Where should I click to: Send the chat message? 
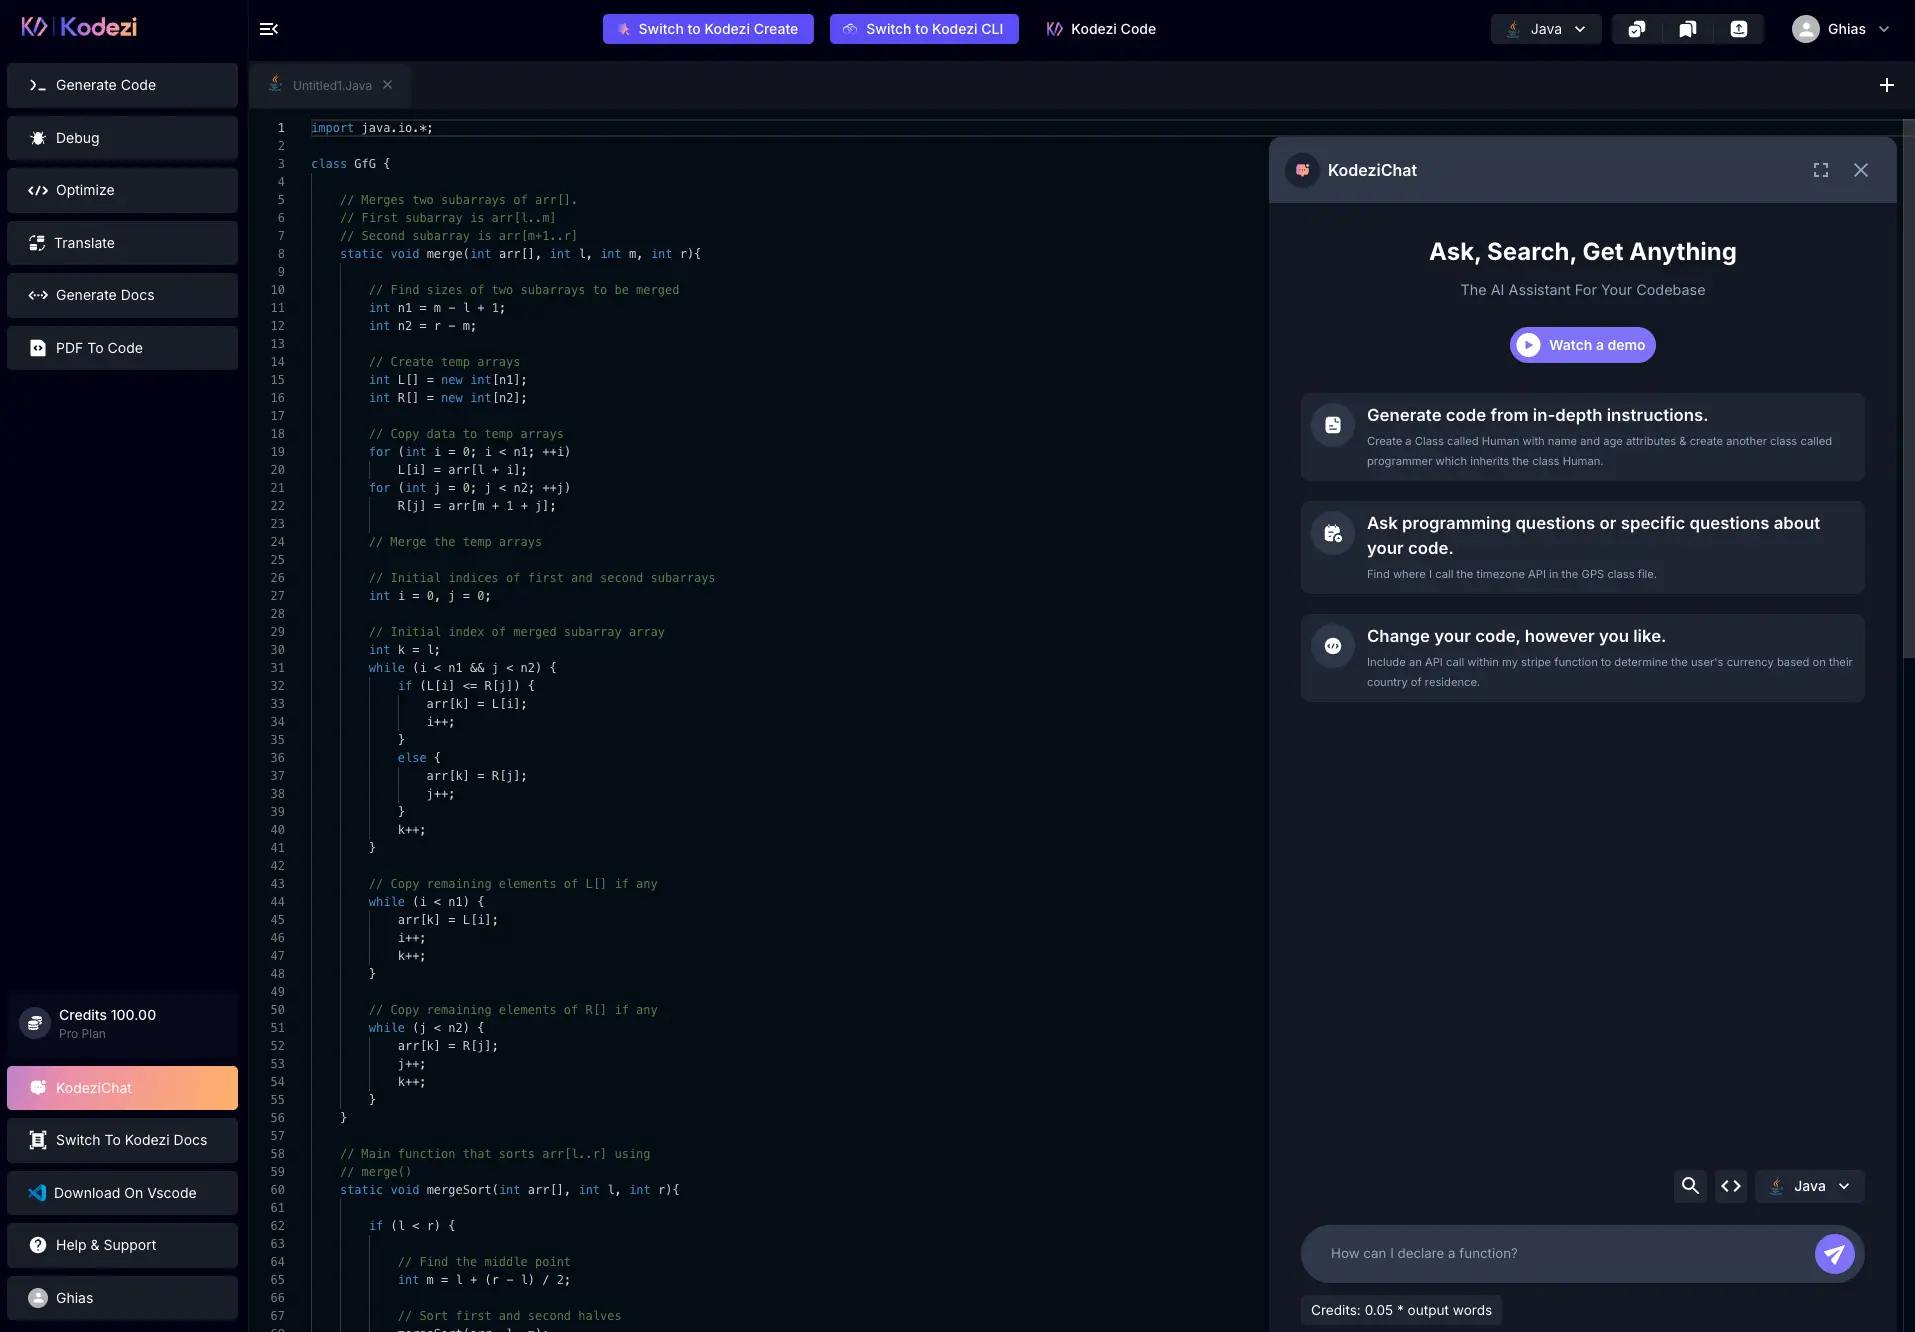pos(1834,1254)
